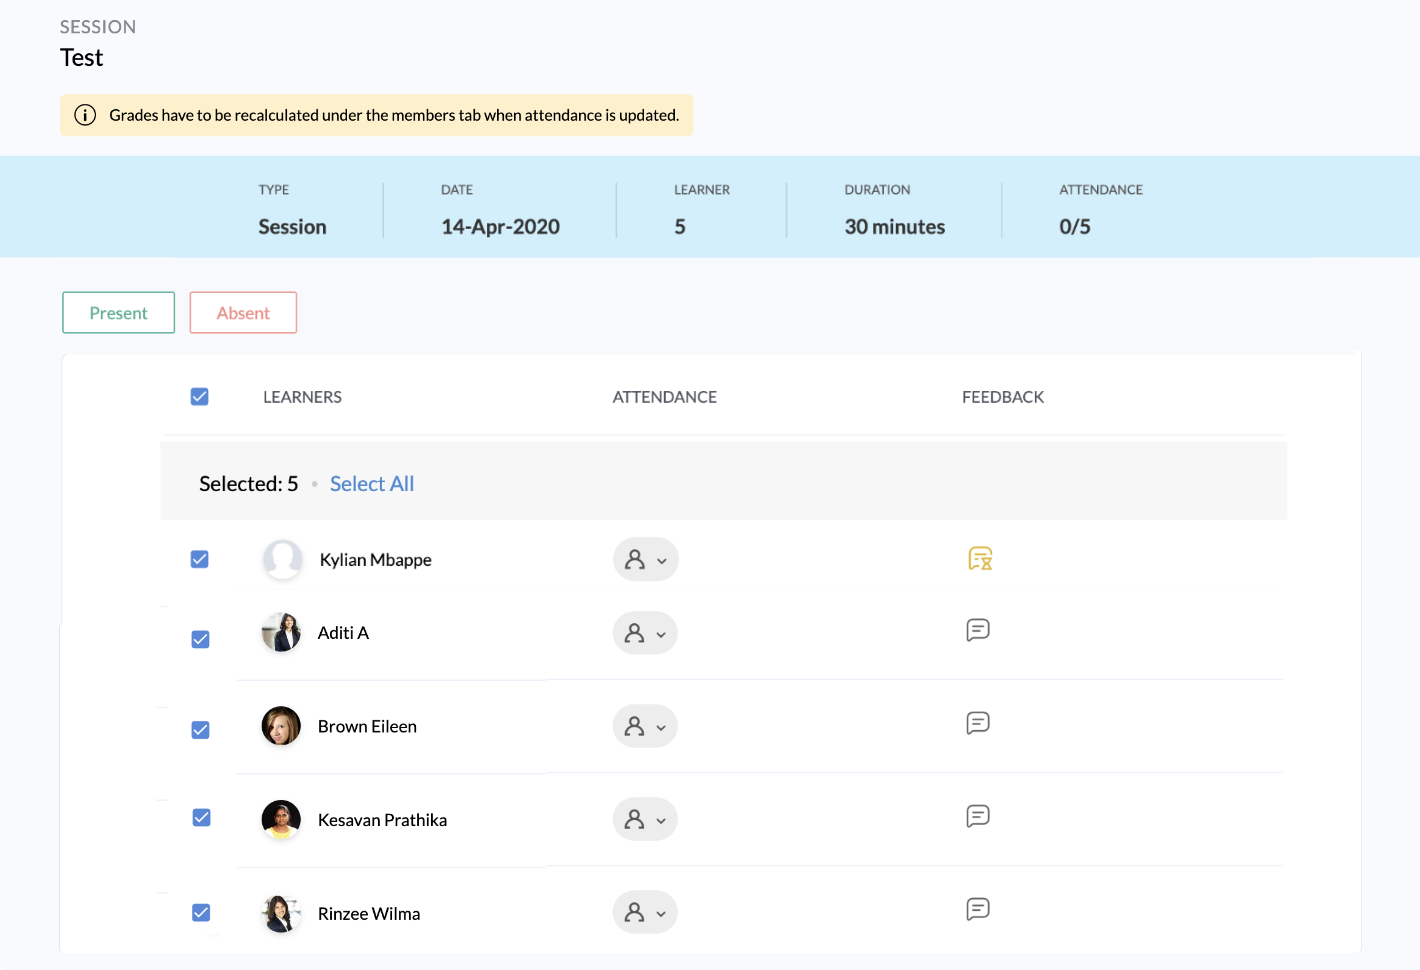Mark selected learners as Present
Image resolution: width=1420 pixels, height=970 pixels.
[118, 313]
